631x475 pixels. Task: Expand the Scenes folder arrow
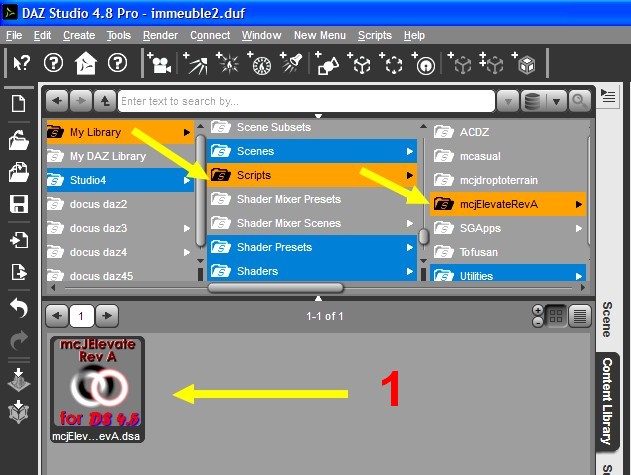click(x=410, y=151)
